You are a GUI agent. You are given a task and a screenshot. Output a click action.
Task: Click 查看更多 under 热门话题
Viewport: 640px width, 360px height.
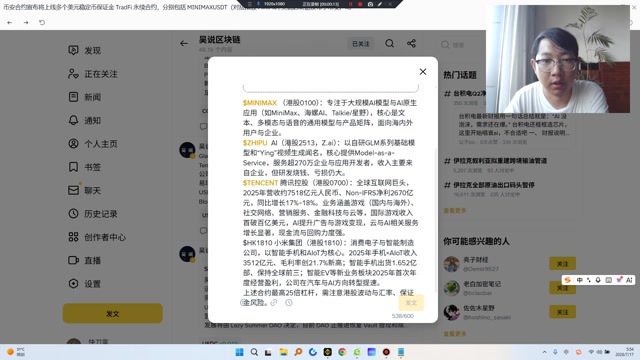click(x=455, y=211)
